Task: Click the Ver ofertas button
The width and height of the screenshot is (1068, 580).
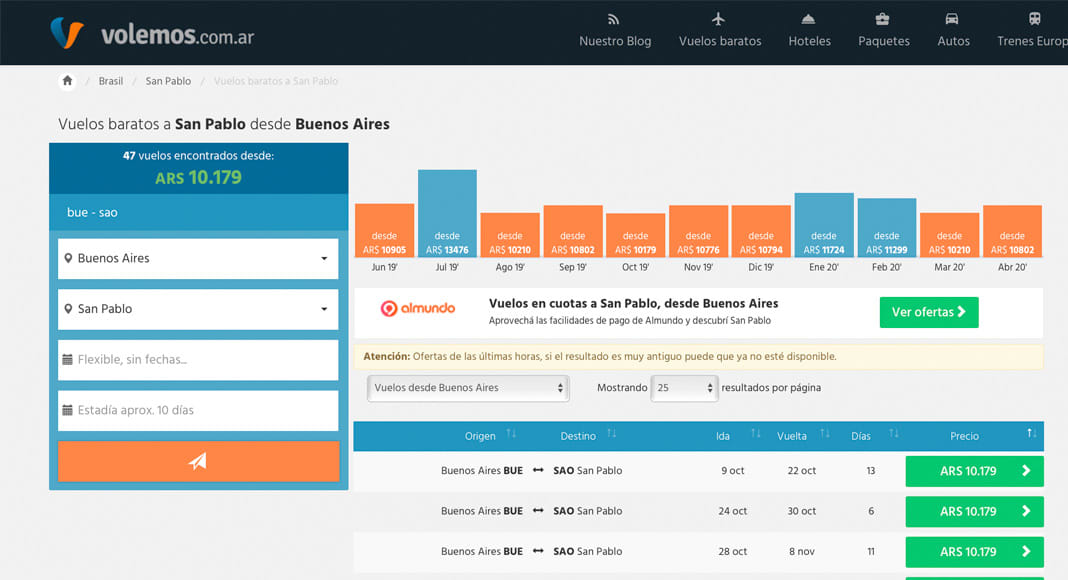Action: (x=929, y=312)
